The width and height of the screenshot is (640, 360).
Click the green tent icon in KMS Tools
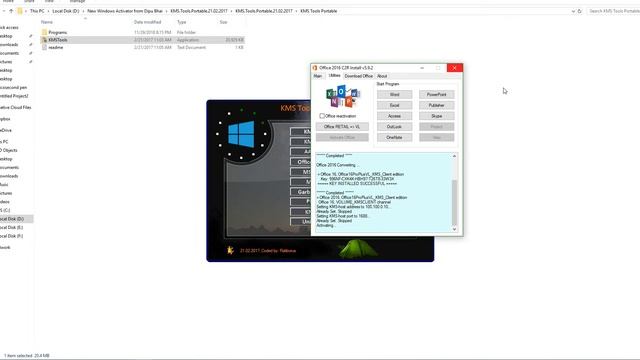[x=357, y=249]
